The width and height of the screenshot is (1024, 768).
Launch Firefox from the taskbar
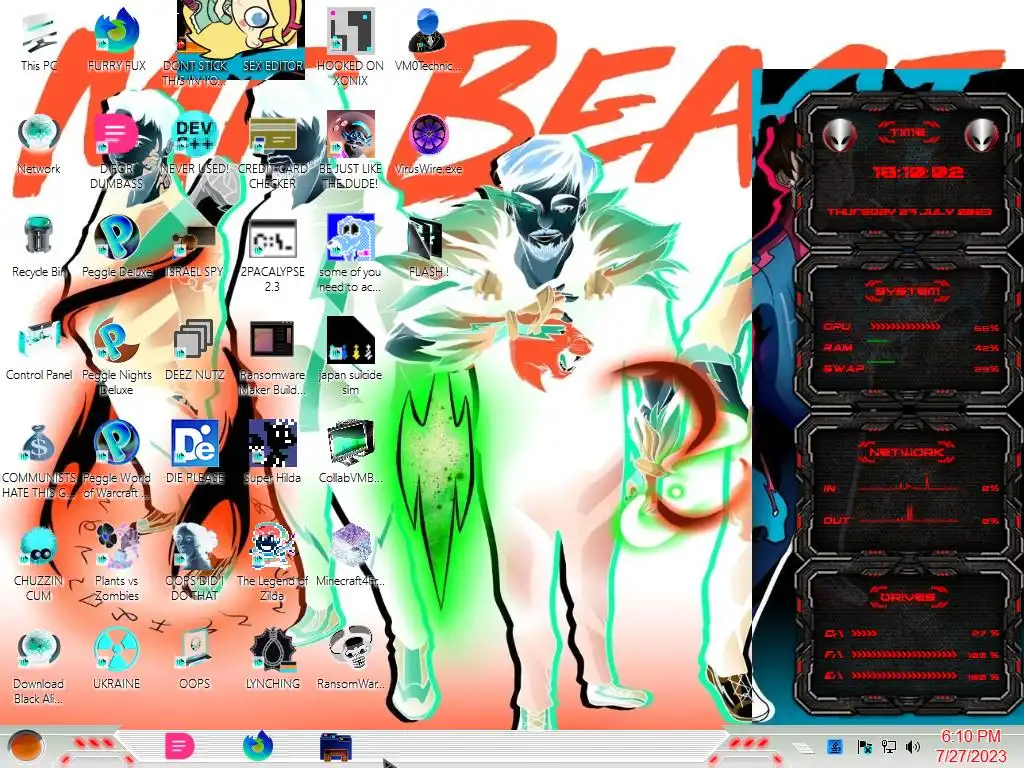[258, 746]
